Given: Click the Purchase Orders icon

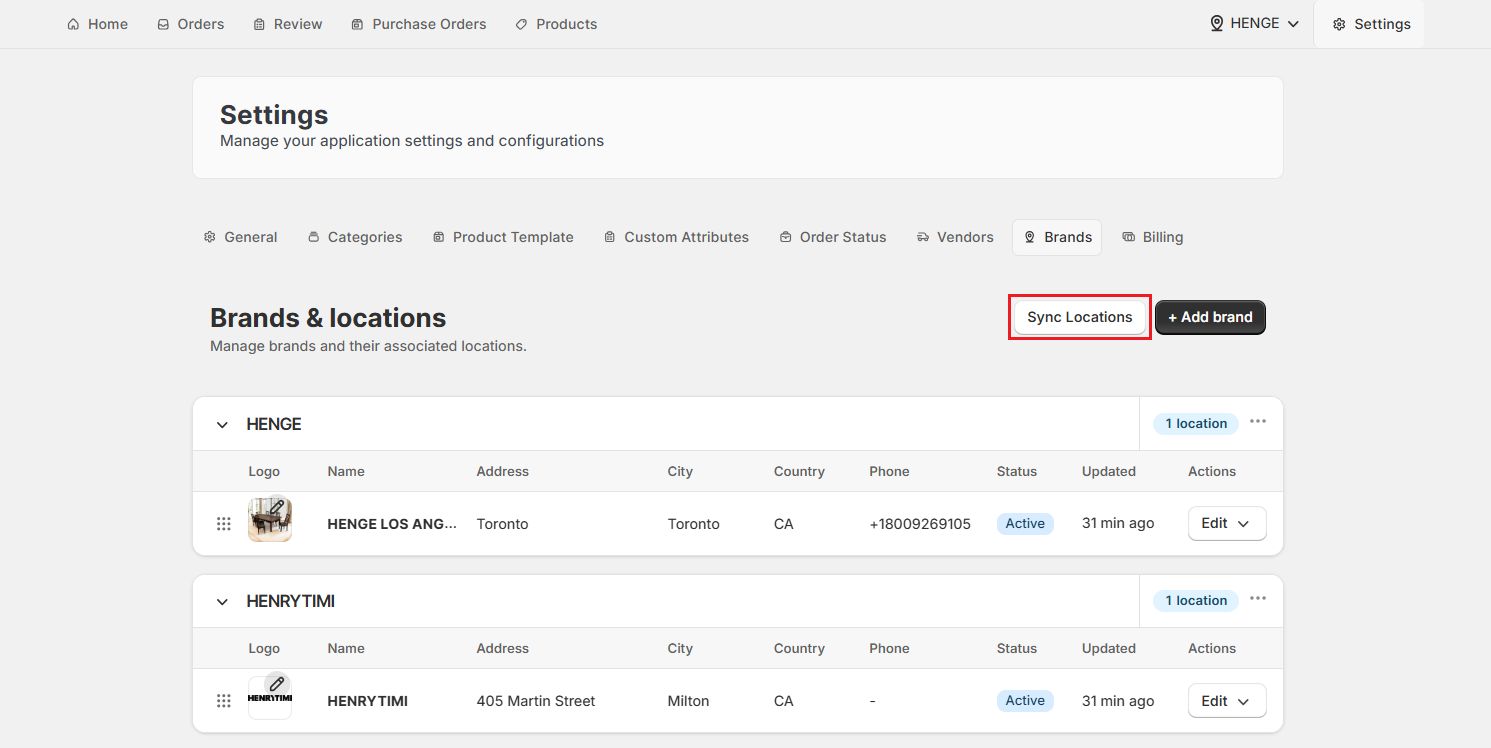Looking at the screenshot, I should 357,24.
